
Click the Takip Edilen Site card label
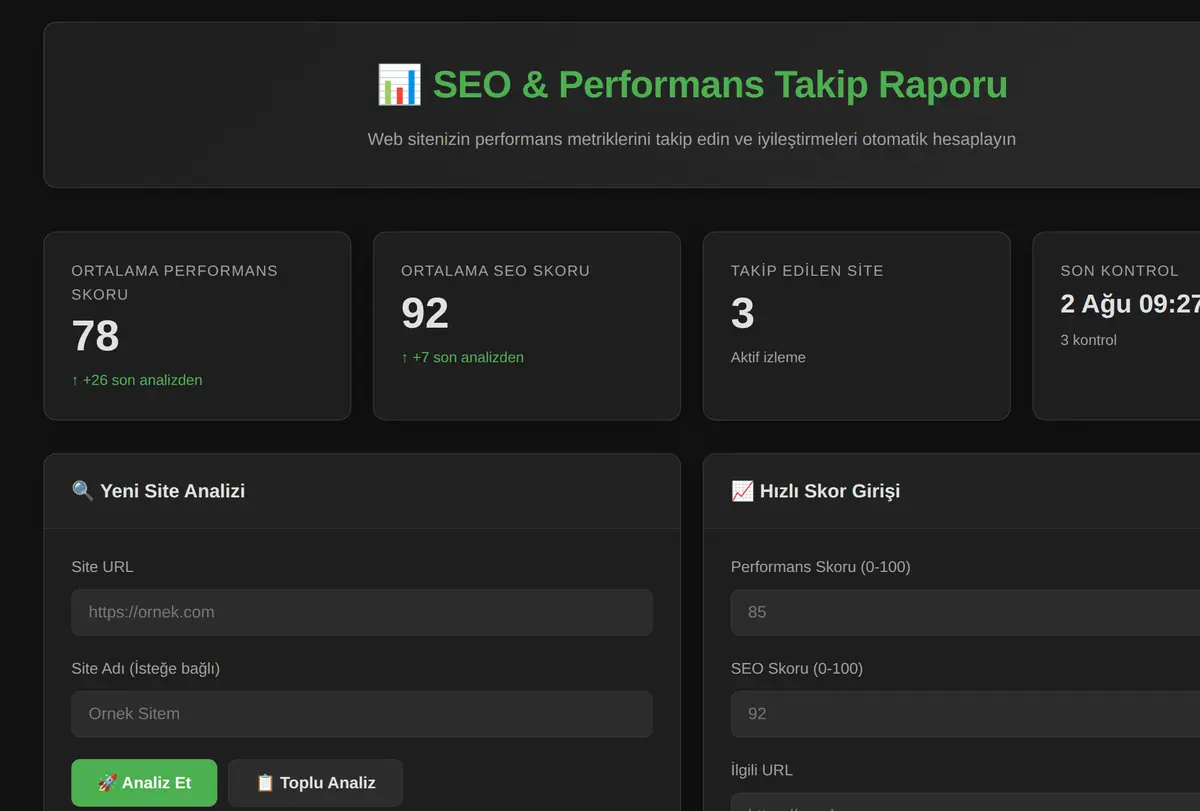(807, 271)
